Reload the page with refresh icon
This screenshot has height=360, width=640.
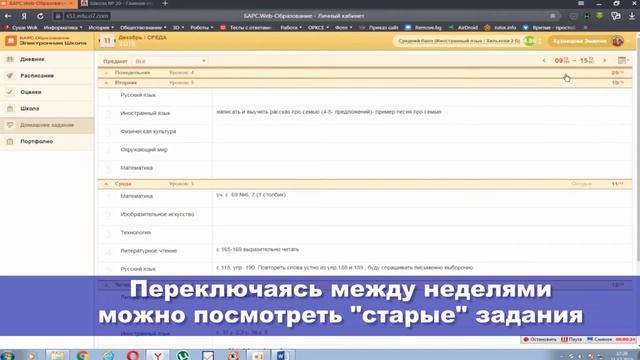click(x=40, y=16)
